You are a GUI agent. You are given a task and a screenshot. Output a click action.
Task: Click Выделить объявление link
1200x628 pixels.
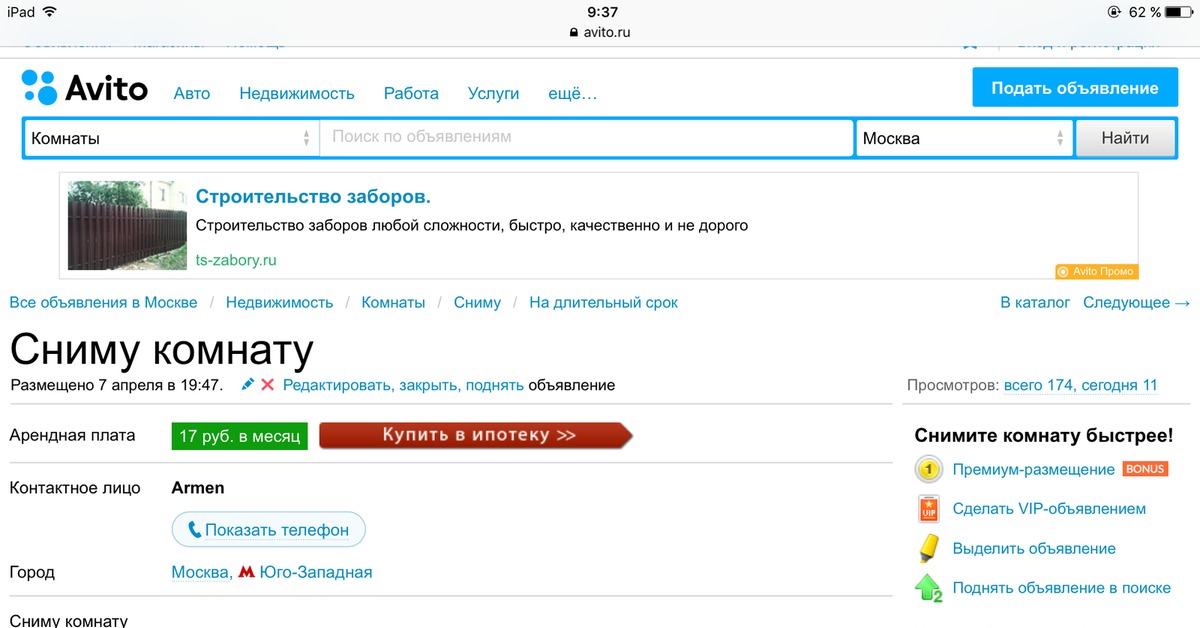click(x=1034, y=548)
